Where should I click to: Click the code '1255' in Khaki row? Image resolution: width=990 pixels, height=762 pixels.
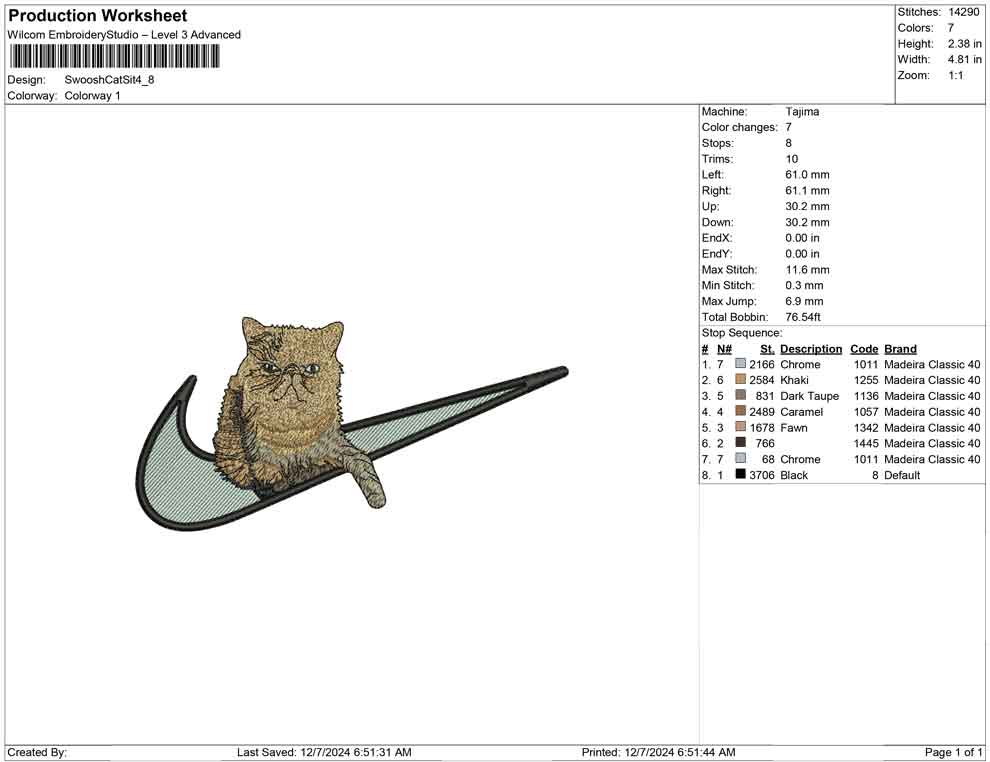click(x=866, y=380)
